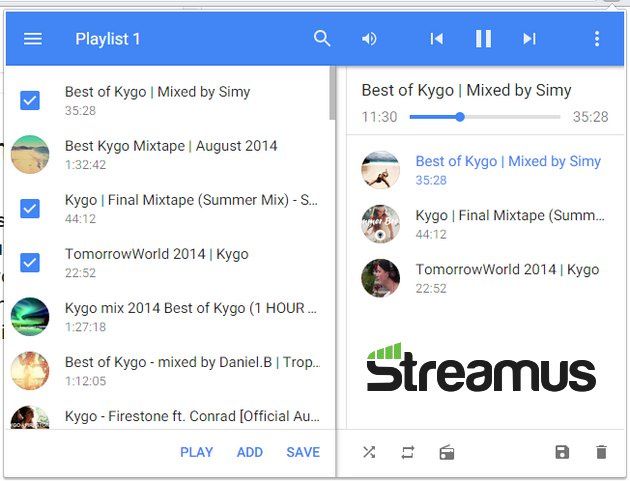Open the search magnifier icon
This screenshot has height=481, width=630.
click(322, 39)
